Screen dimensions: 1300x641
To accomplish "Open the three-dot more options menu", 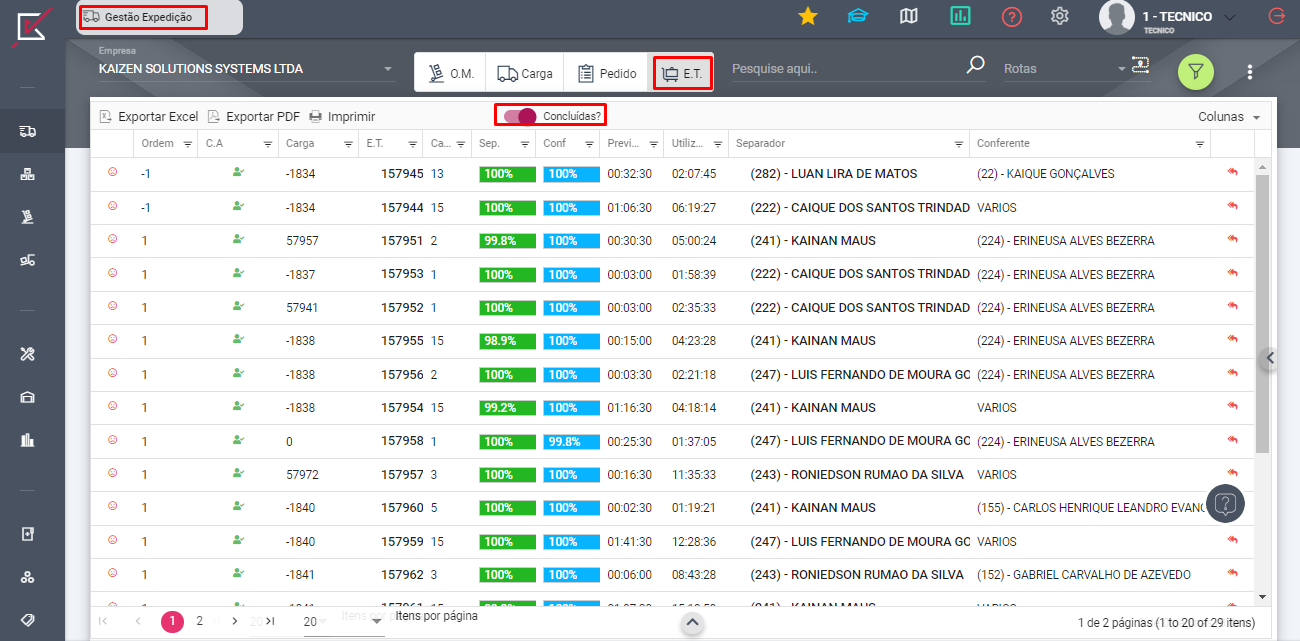I will pos(1249,72).
